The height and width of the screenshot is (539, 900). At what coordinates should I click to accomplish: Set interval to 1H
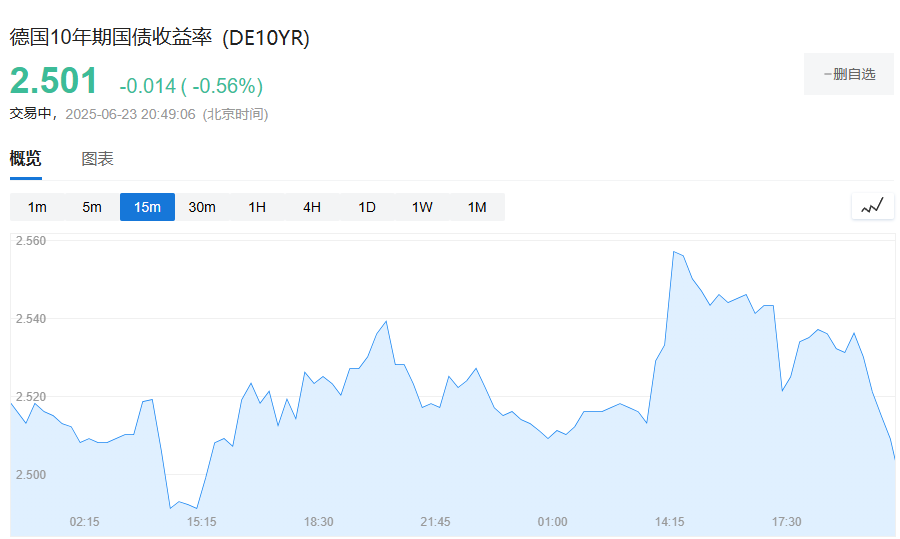point(257,207)
